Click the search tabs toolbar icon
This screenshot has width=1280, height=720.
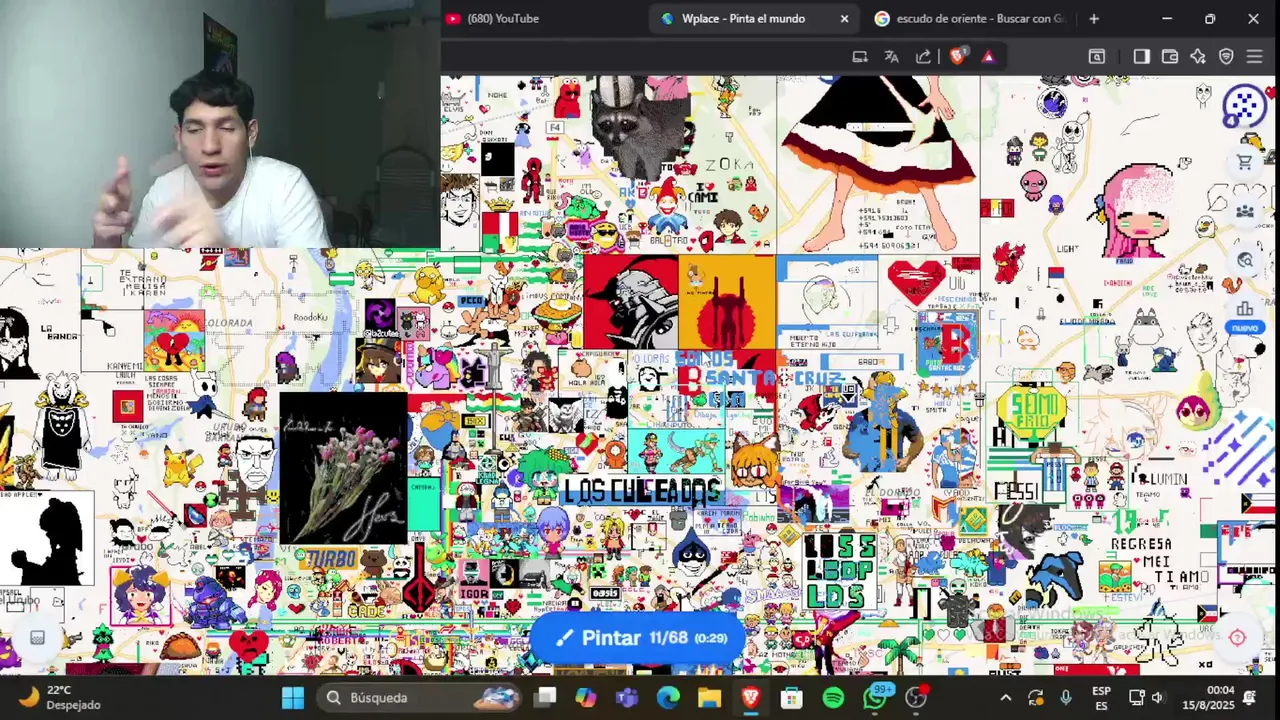click(x=1097, y=57)
